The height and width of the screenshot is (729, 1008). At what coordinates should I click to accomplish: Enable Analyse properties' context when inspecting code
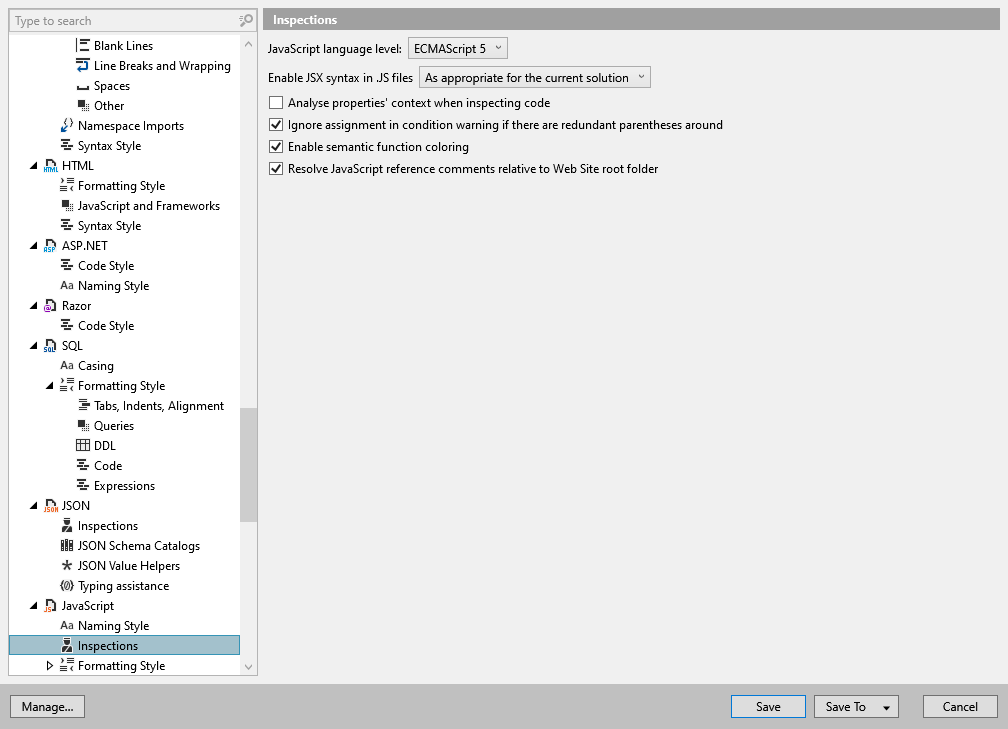coord(276,103)
